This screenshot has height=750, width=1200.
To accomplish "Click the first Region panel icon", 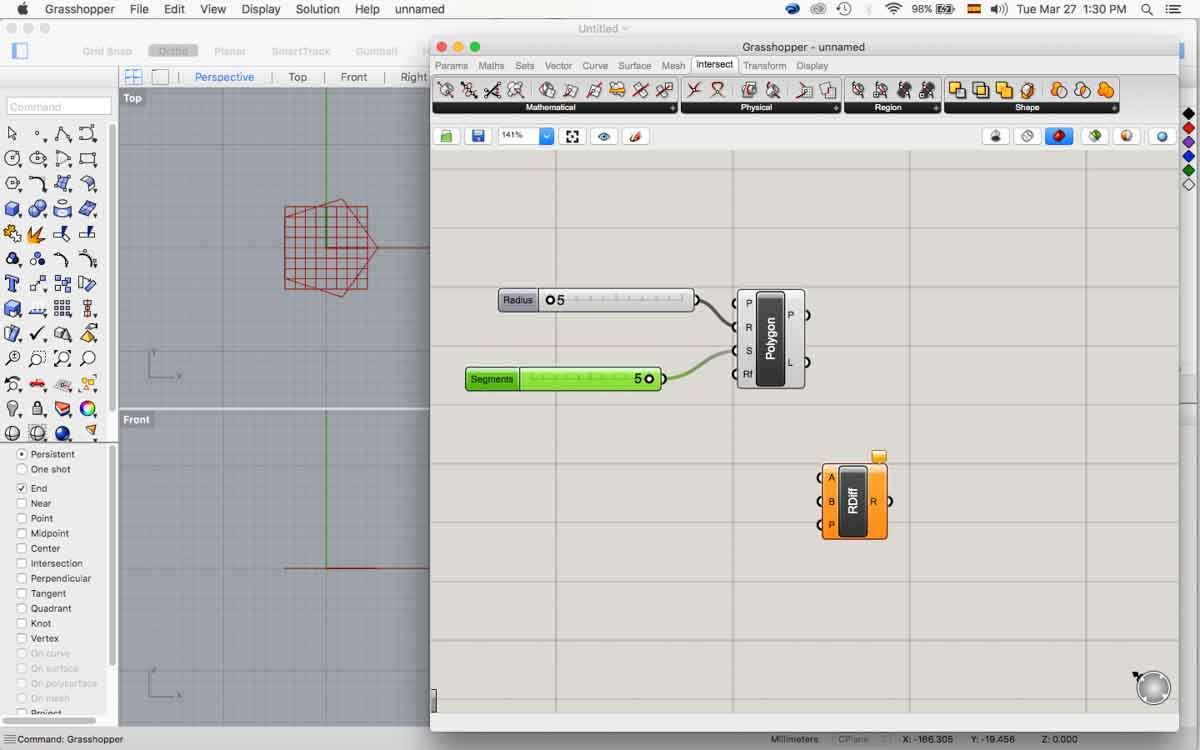I will [x=857, y=90].
